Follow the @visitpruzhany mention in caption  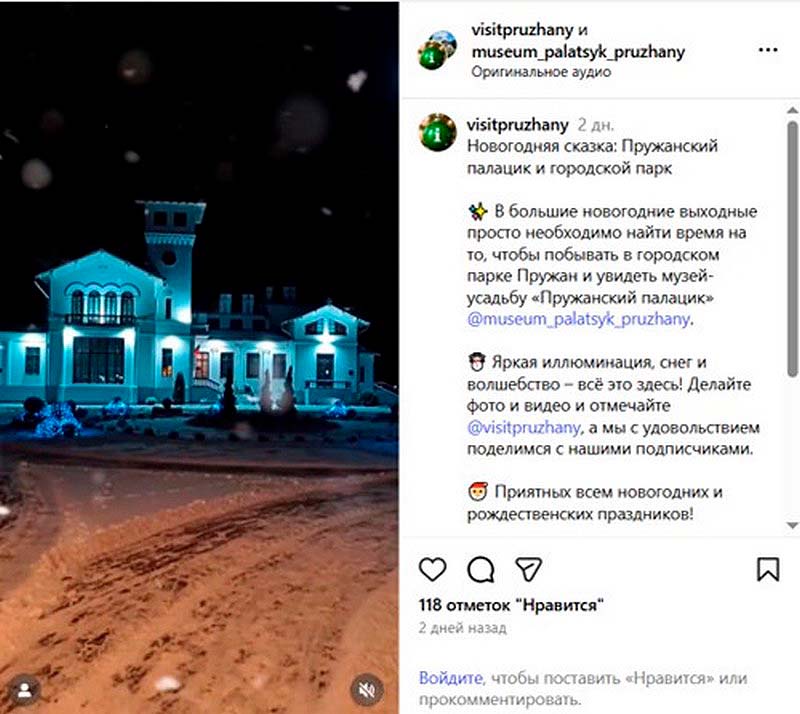(524, 427)
